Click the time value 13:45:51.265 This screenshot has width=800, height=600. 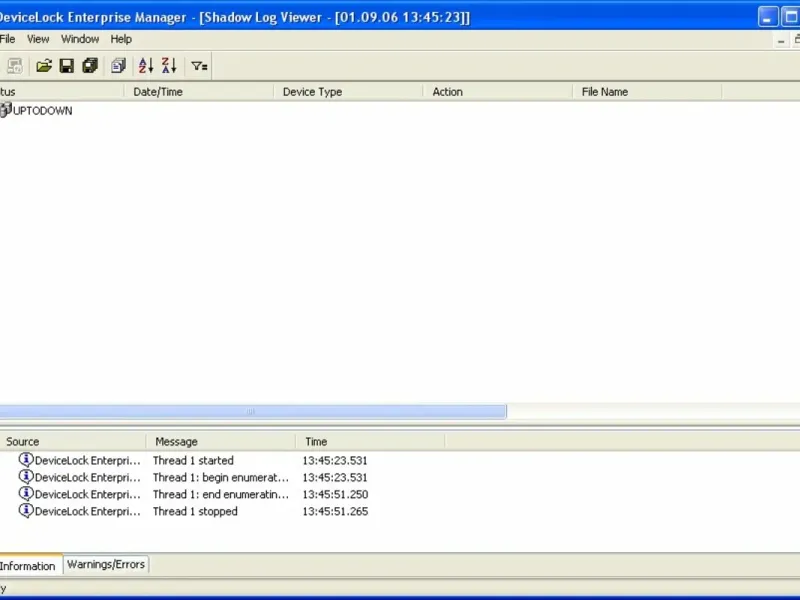pyautogui.click(x=335, y=511)
